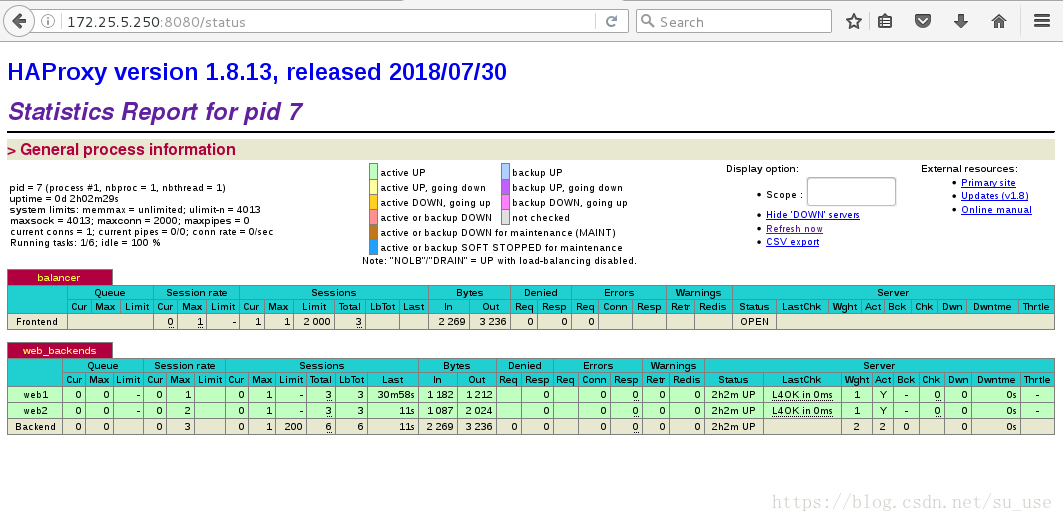This screenshot has width=1063, height=522.
Task: Click the web2 server row name
Action: 35,411
